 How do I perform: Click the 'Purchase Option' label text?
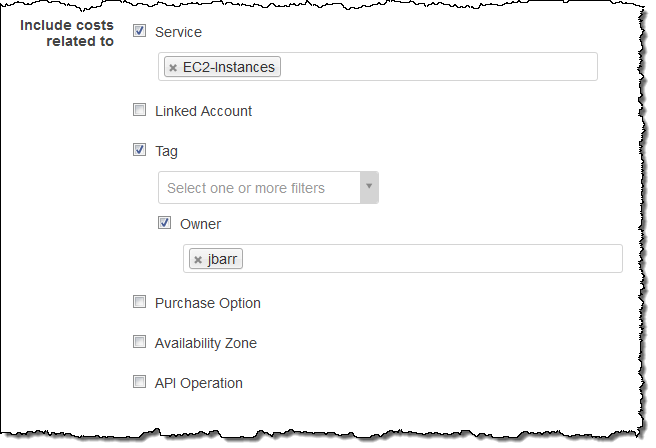(x=208, y=303)
